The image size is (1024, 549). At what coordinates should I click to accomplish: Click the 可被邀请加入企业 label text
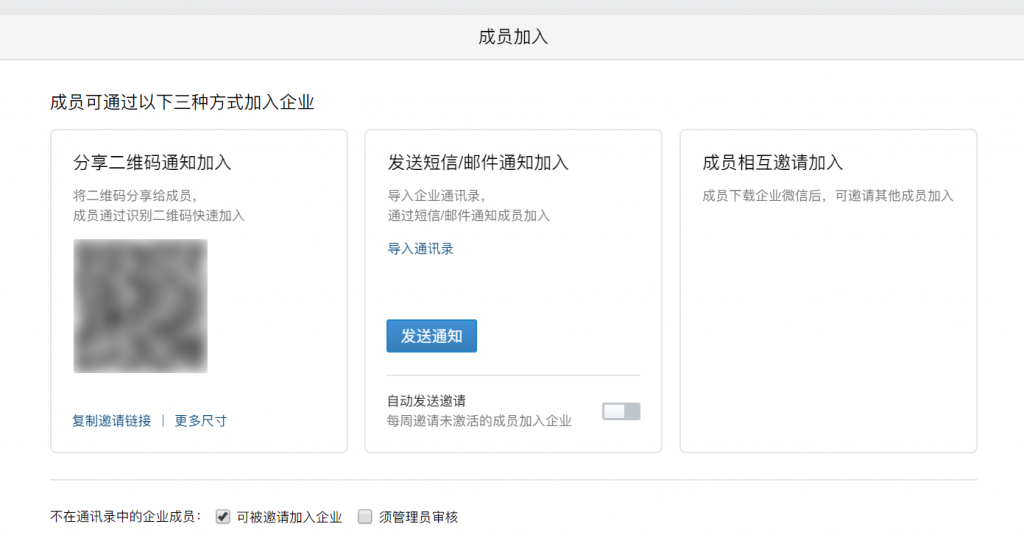click(x=289, y=518)
